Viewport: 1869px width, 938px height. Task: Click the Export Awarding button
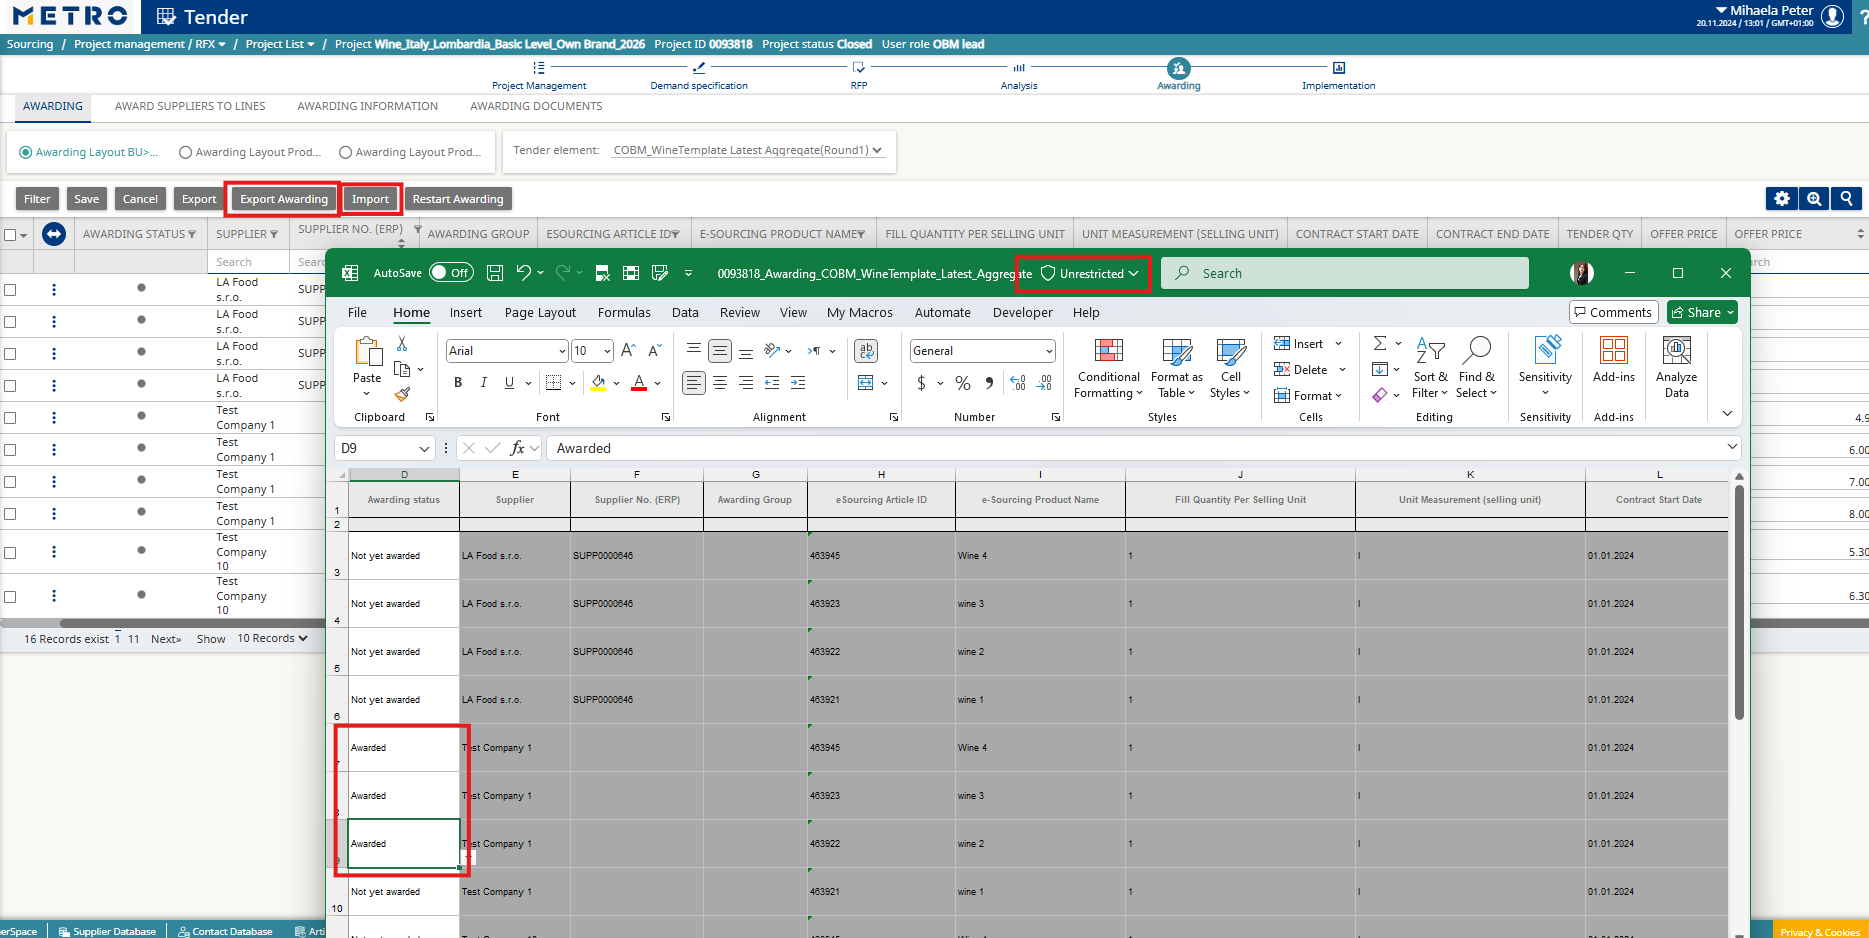coord(283,199)
